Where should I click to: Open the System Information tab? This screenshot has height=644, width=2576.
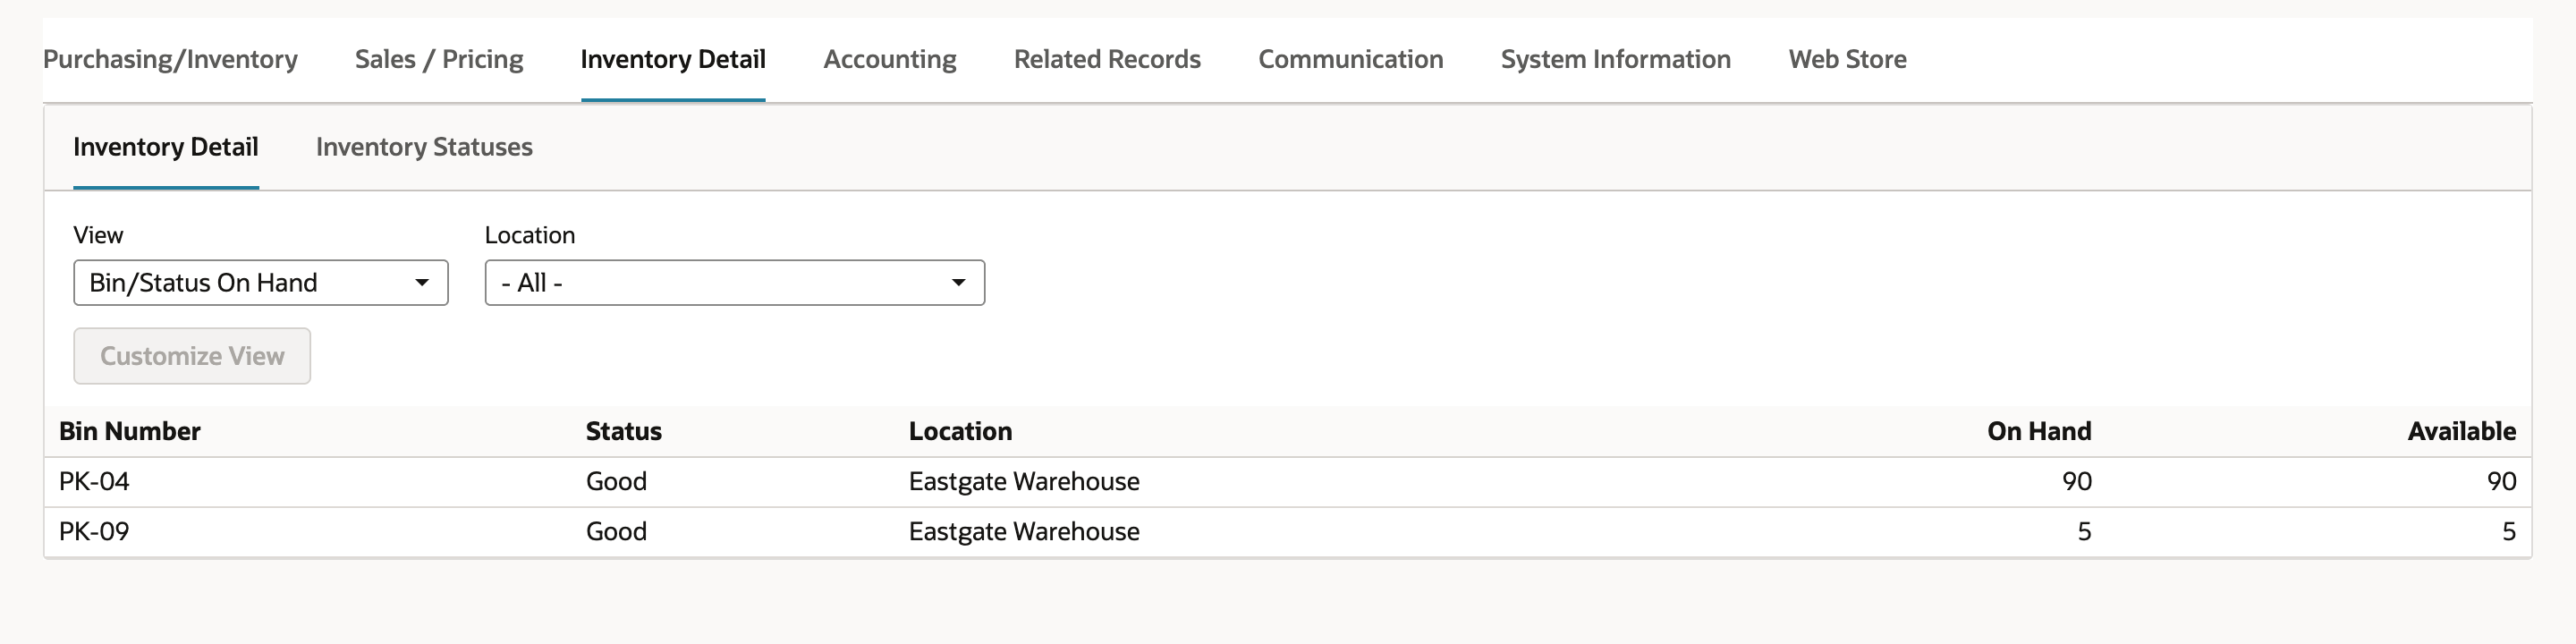click(x=1616, y=59)
